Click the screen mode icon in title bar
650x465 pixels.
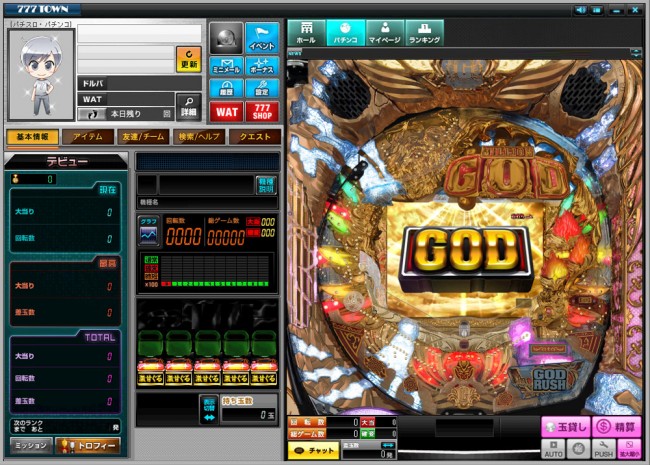(597, 10)
